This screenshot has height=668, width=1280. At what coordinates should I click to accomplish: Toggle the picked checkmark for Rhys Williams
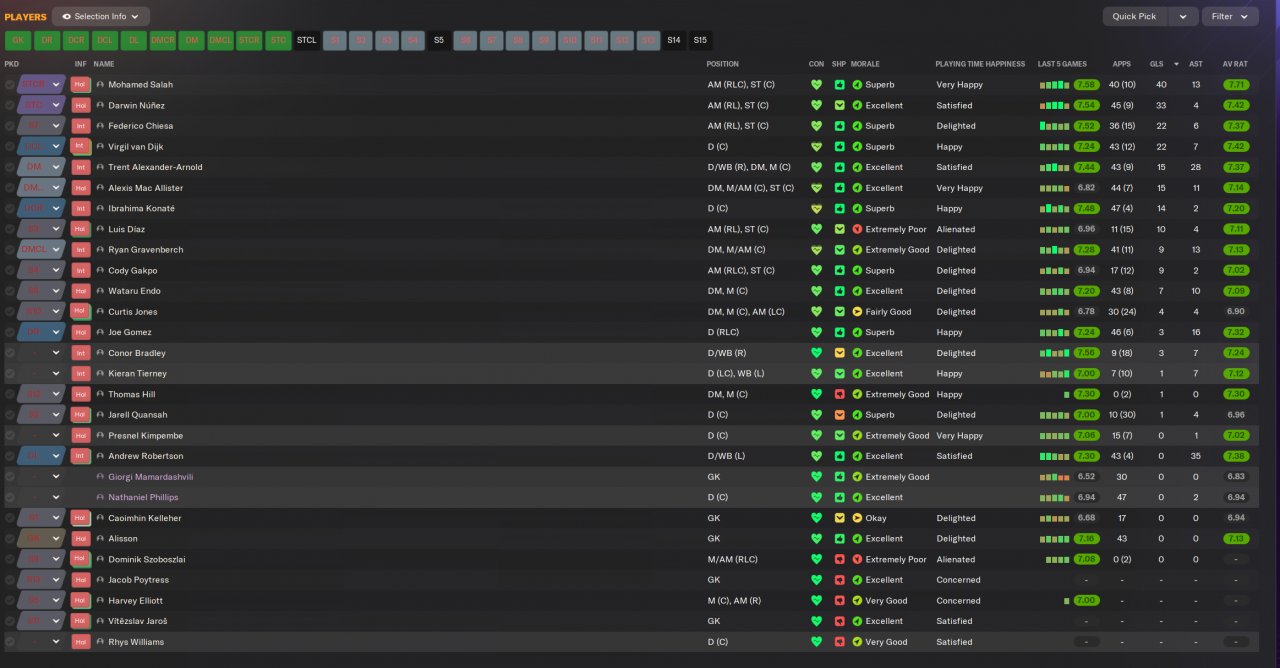pyautogui.click(x=10, y=642)
